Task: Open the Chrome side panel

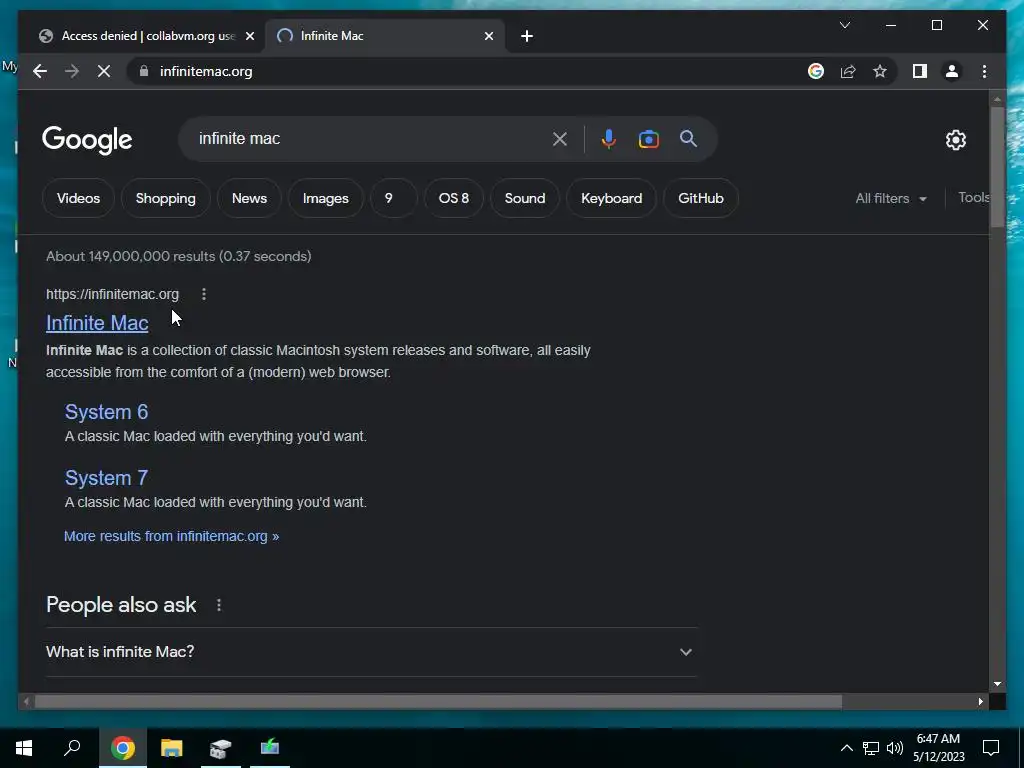Action: coord(920,71)
